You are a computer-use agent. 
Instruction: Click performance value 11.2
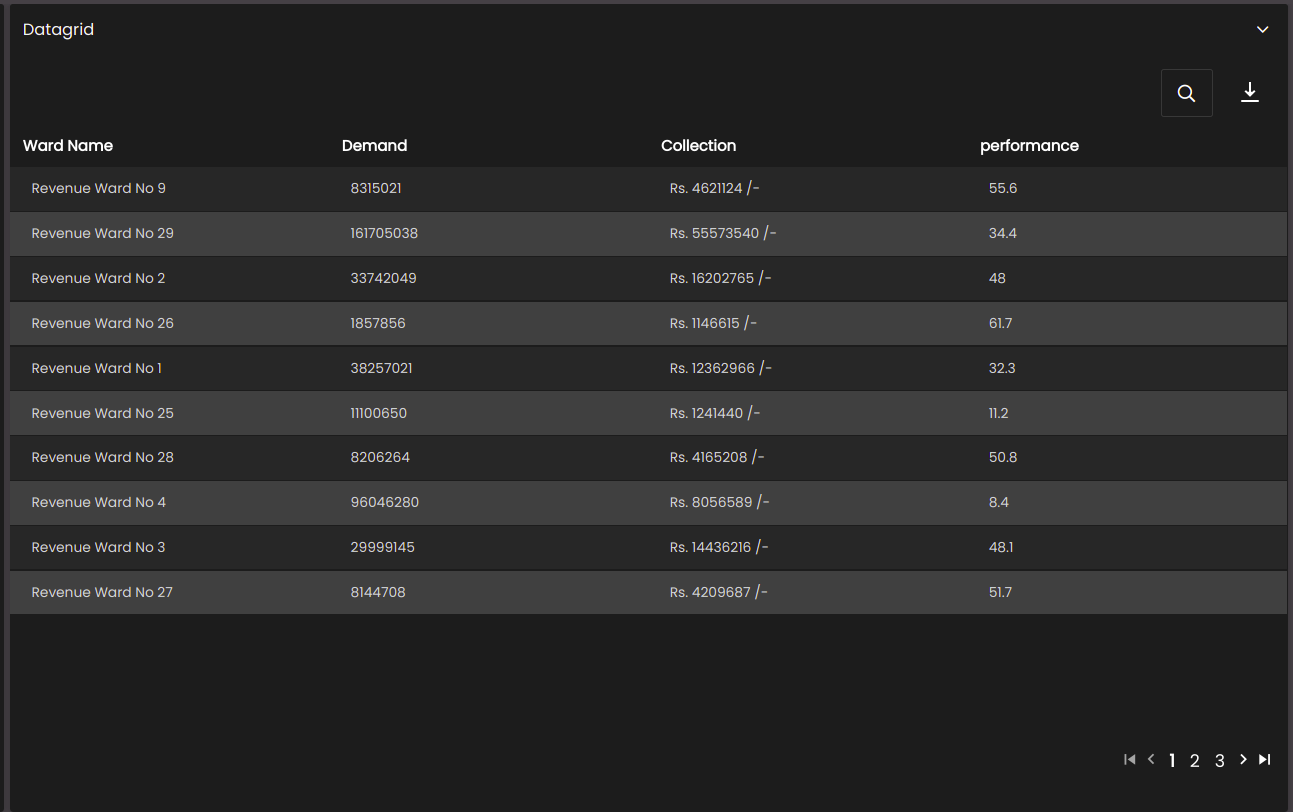998,413
